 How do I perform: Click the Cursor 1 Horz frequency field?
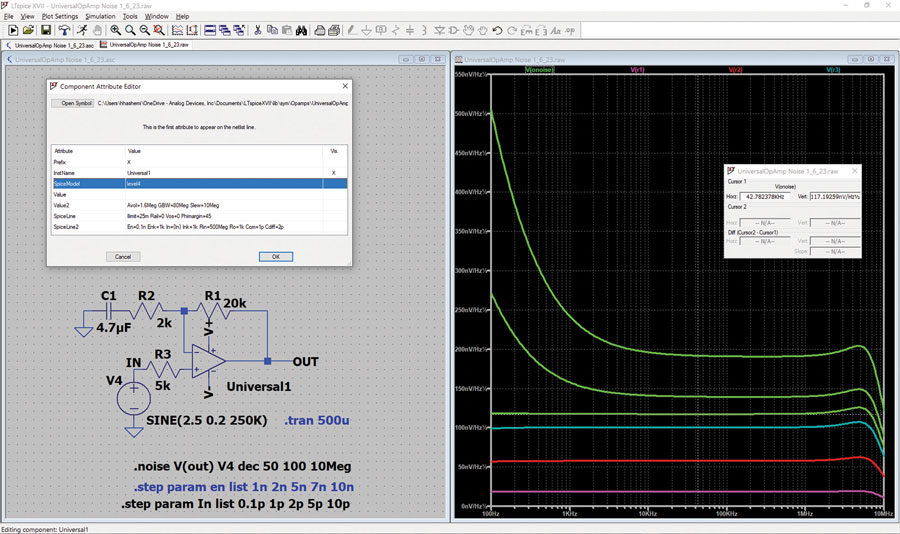(765, 196)
